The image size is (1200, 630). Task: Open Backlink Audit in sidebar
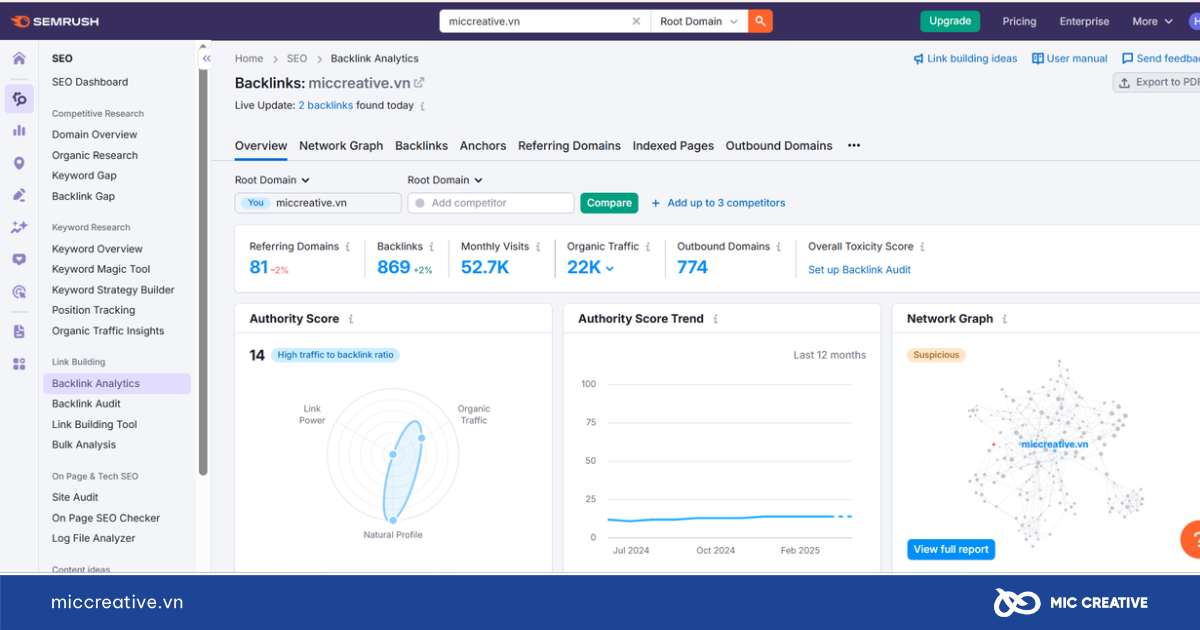click(86, 404)
